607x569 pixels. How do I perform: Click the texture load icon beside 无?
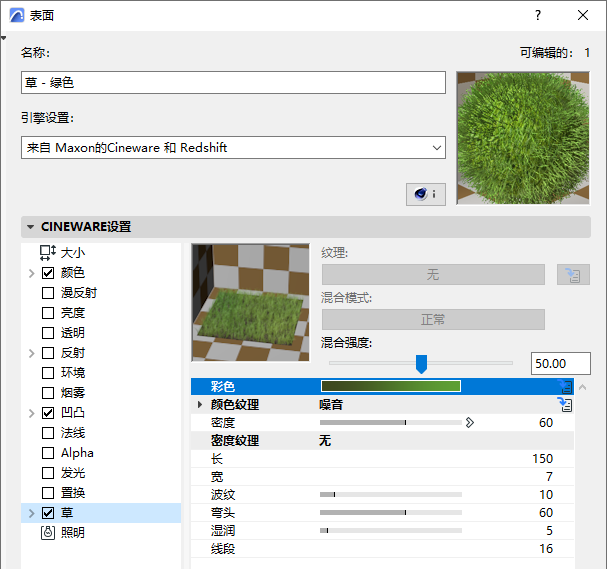(x=573, y=275)
